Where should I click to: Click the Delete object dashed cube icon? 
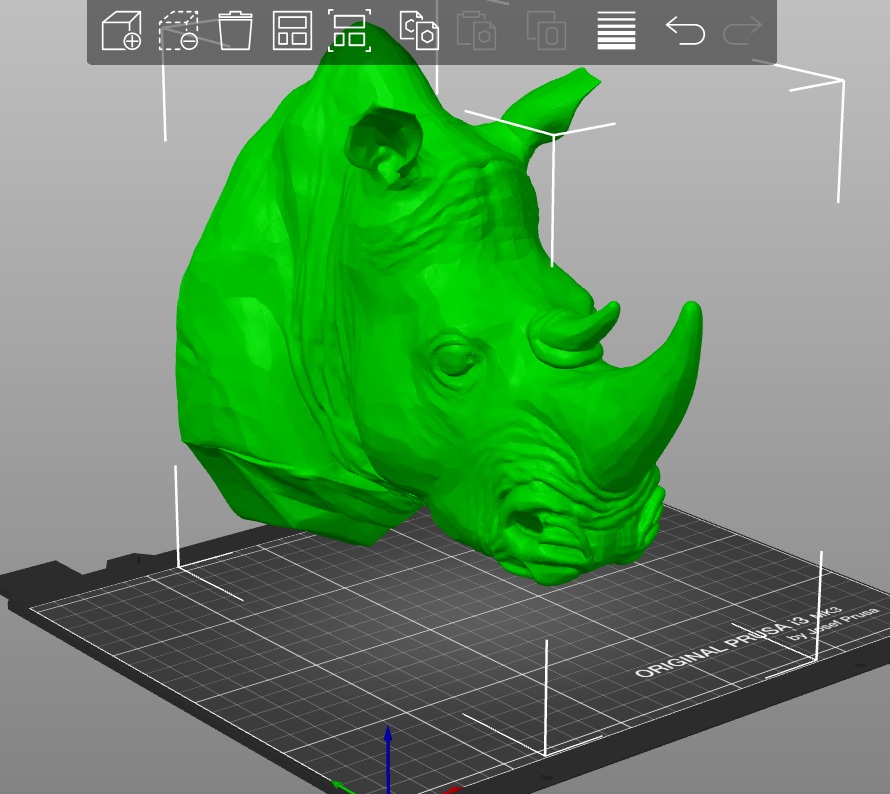coord(178,31)
